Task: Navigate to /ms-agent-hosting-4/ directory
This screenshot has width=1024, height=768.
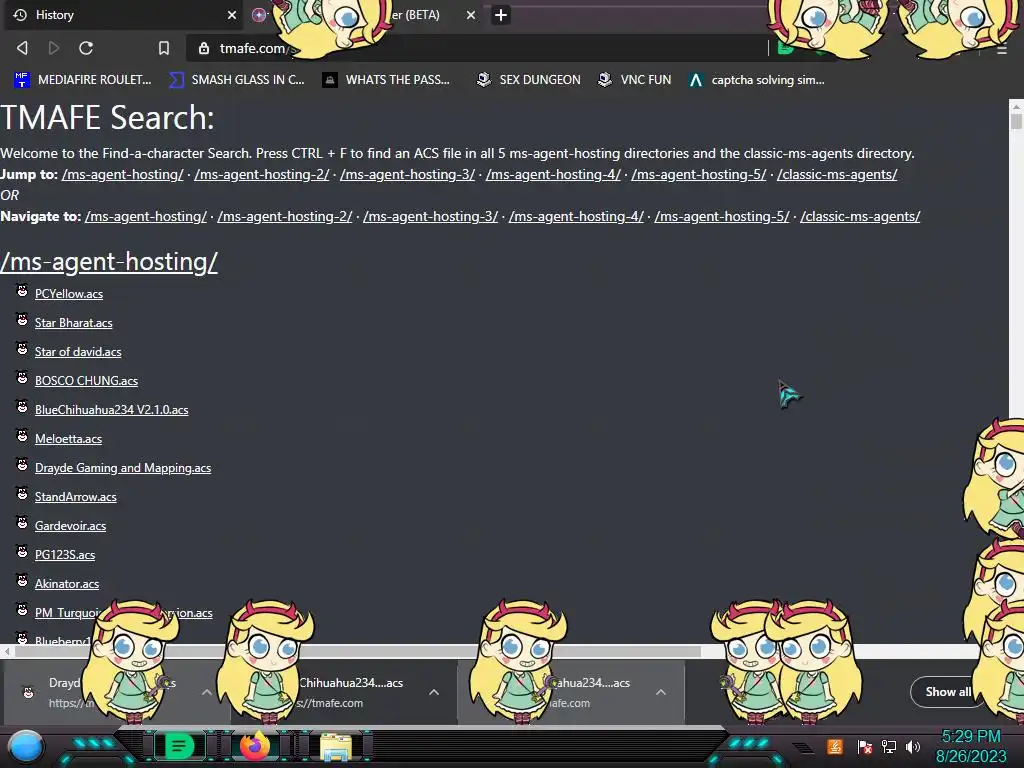Action: [576, 216]
